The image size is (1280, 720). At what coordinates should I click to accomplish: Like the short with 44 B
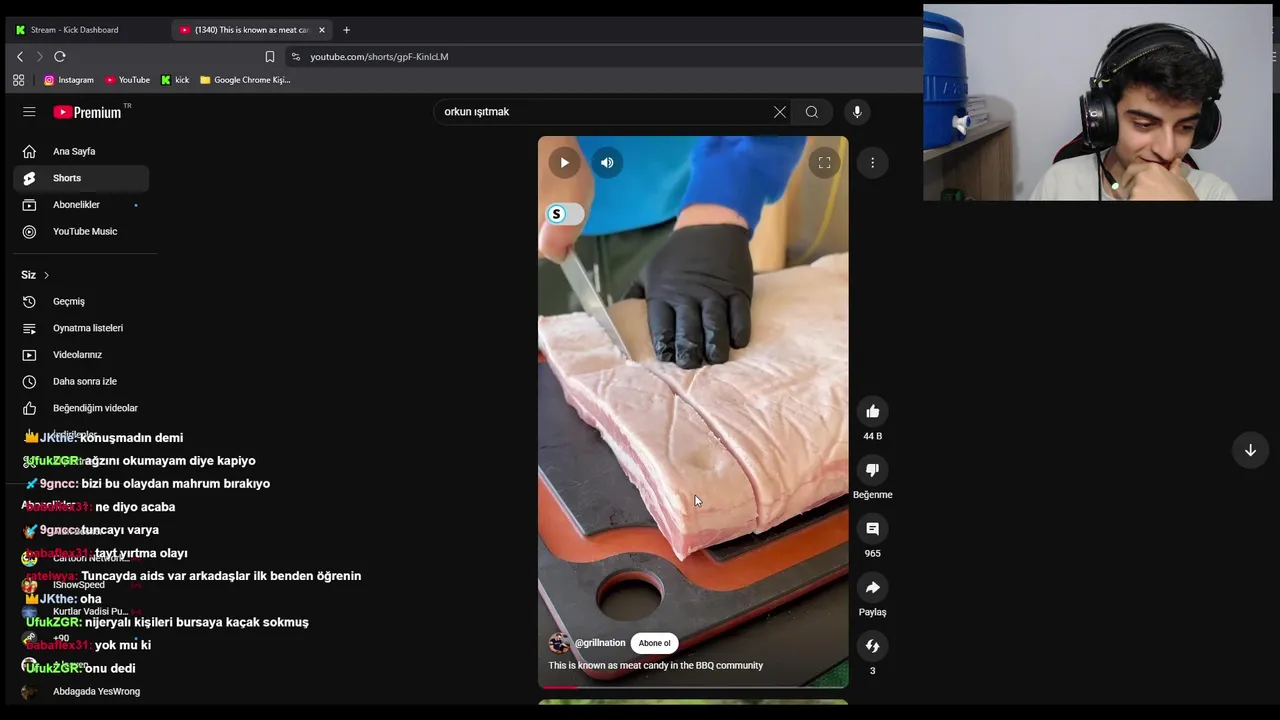(872, 411)
